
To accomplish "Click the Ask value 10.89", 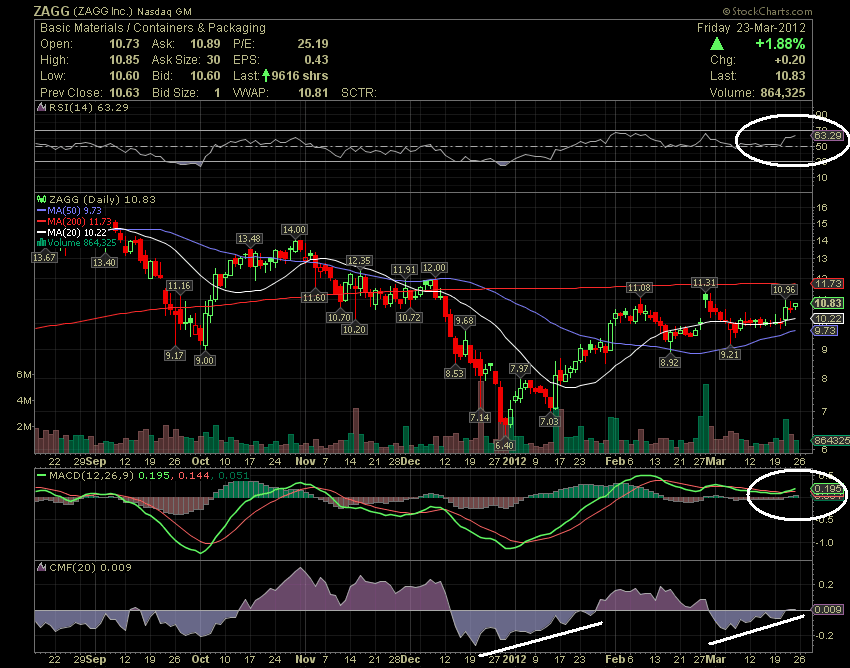I will pos(205,44).
